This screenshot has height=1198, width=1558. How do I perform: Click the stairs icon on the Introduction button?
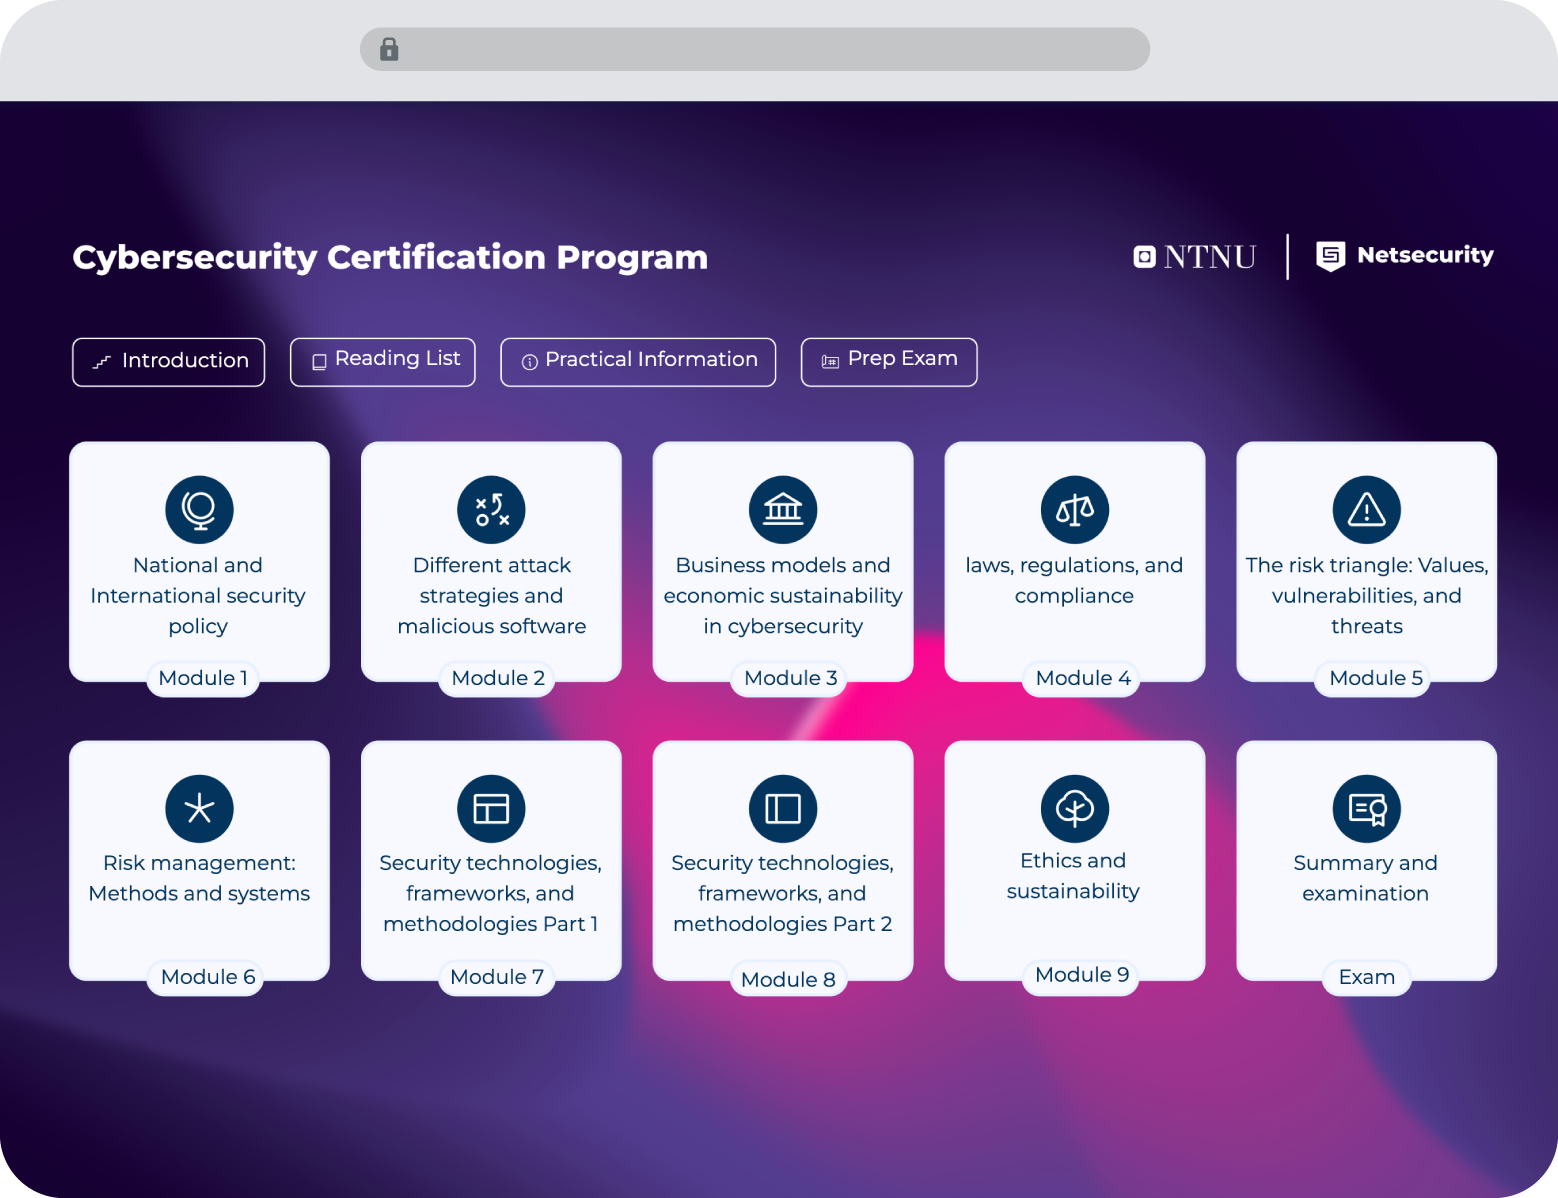click(x=101, y=362)
